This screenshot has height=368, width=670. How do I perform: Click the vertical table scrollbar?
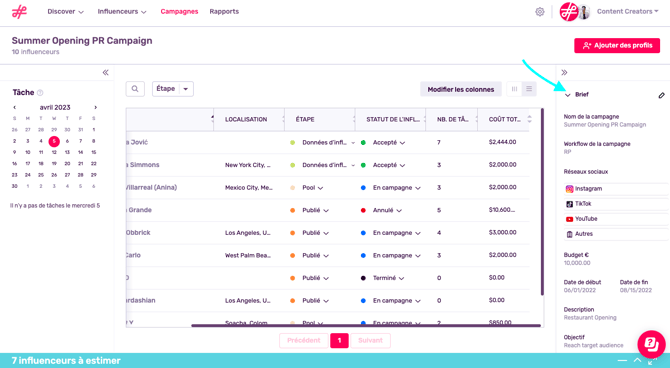[x=542, y=202]
